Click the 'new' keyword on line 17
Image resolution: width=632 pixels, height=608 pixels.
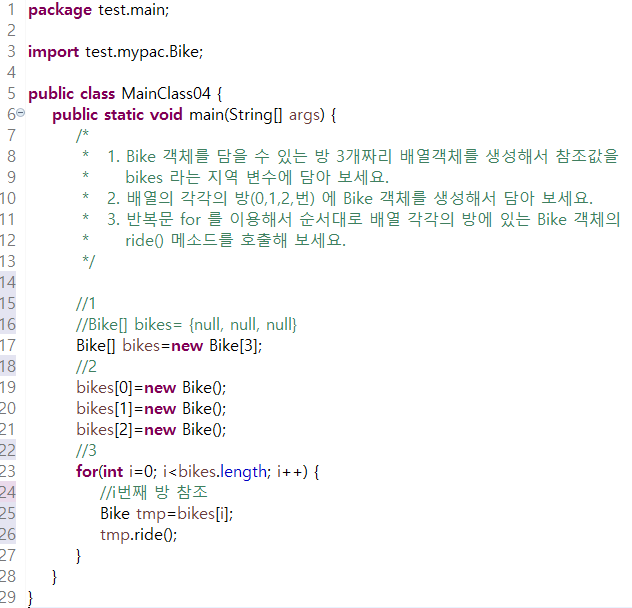[x=187, y=346]
